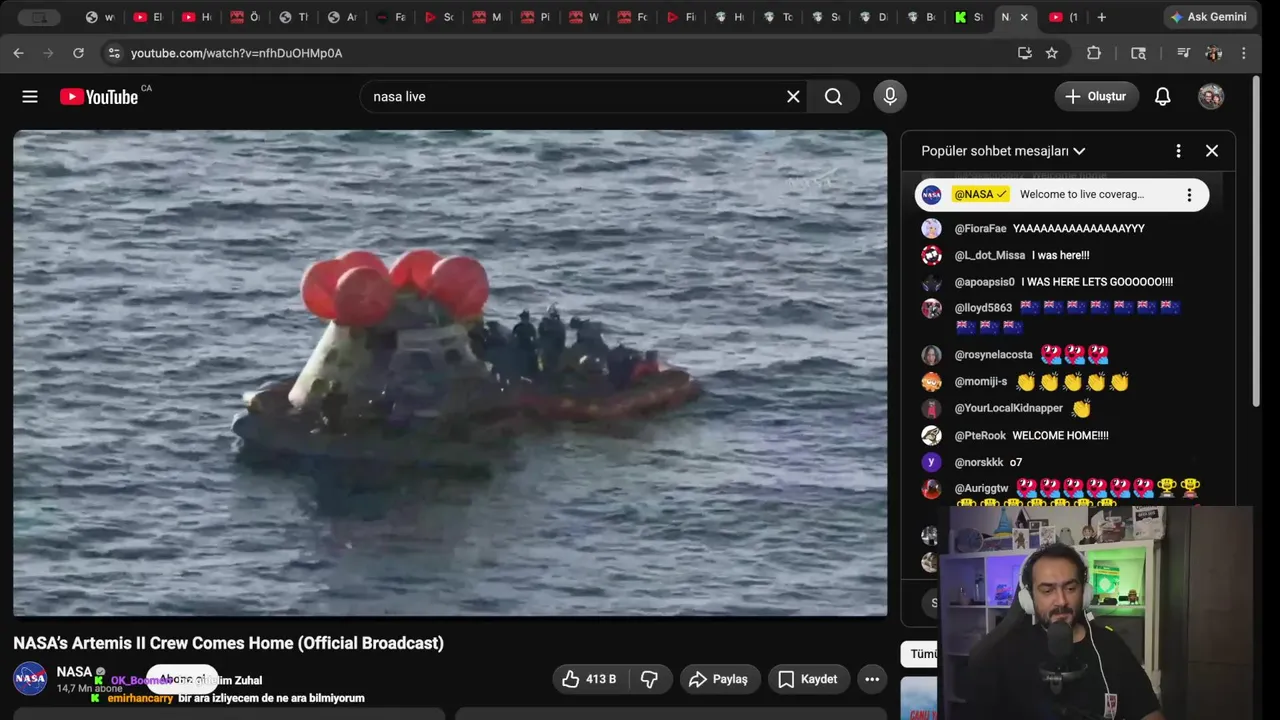This screenshot has height=720, width=1280.
Task: Click the @rosynelacosta chat message
Action: click(1060, 354)
